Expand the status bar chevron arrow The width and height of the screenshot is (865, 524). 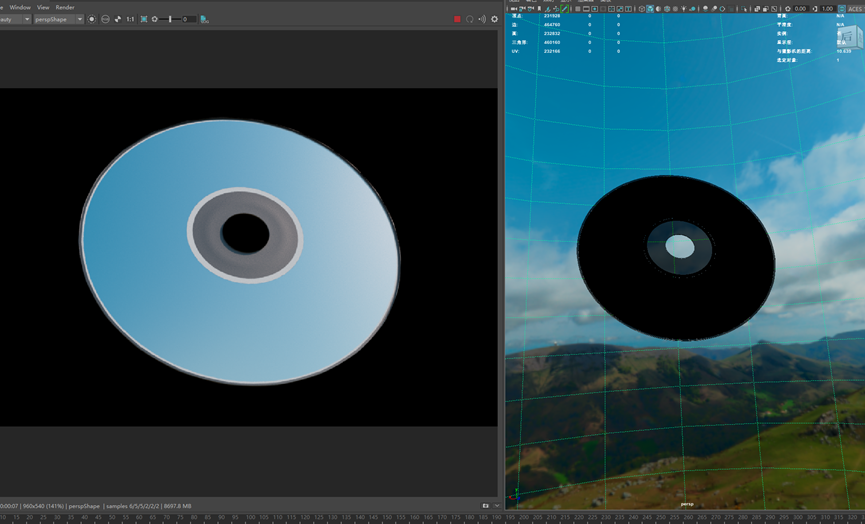(x=496, y=505)
